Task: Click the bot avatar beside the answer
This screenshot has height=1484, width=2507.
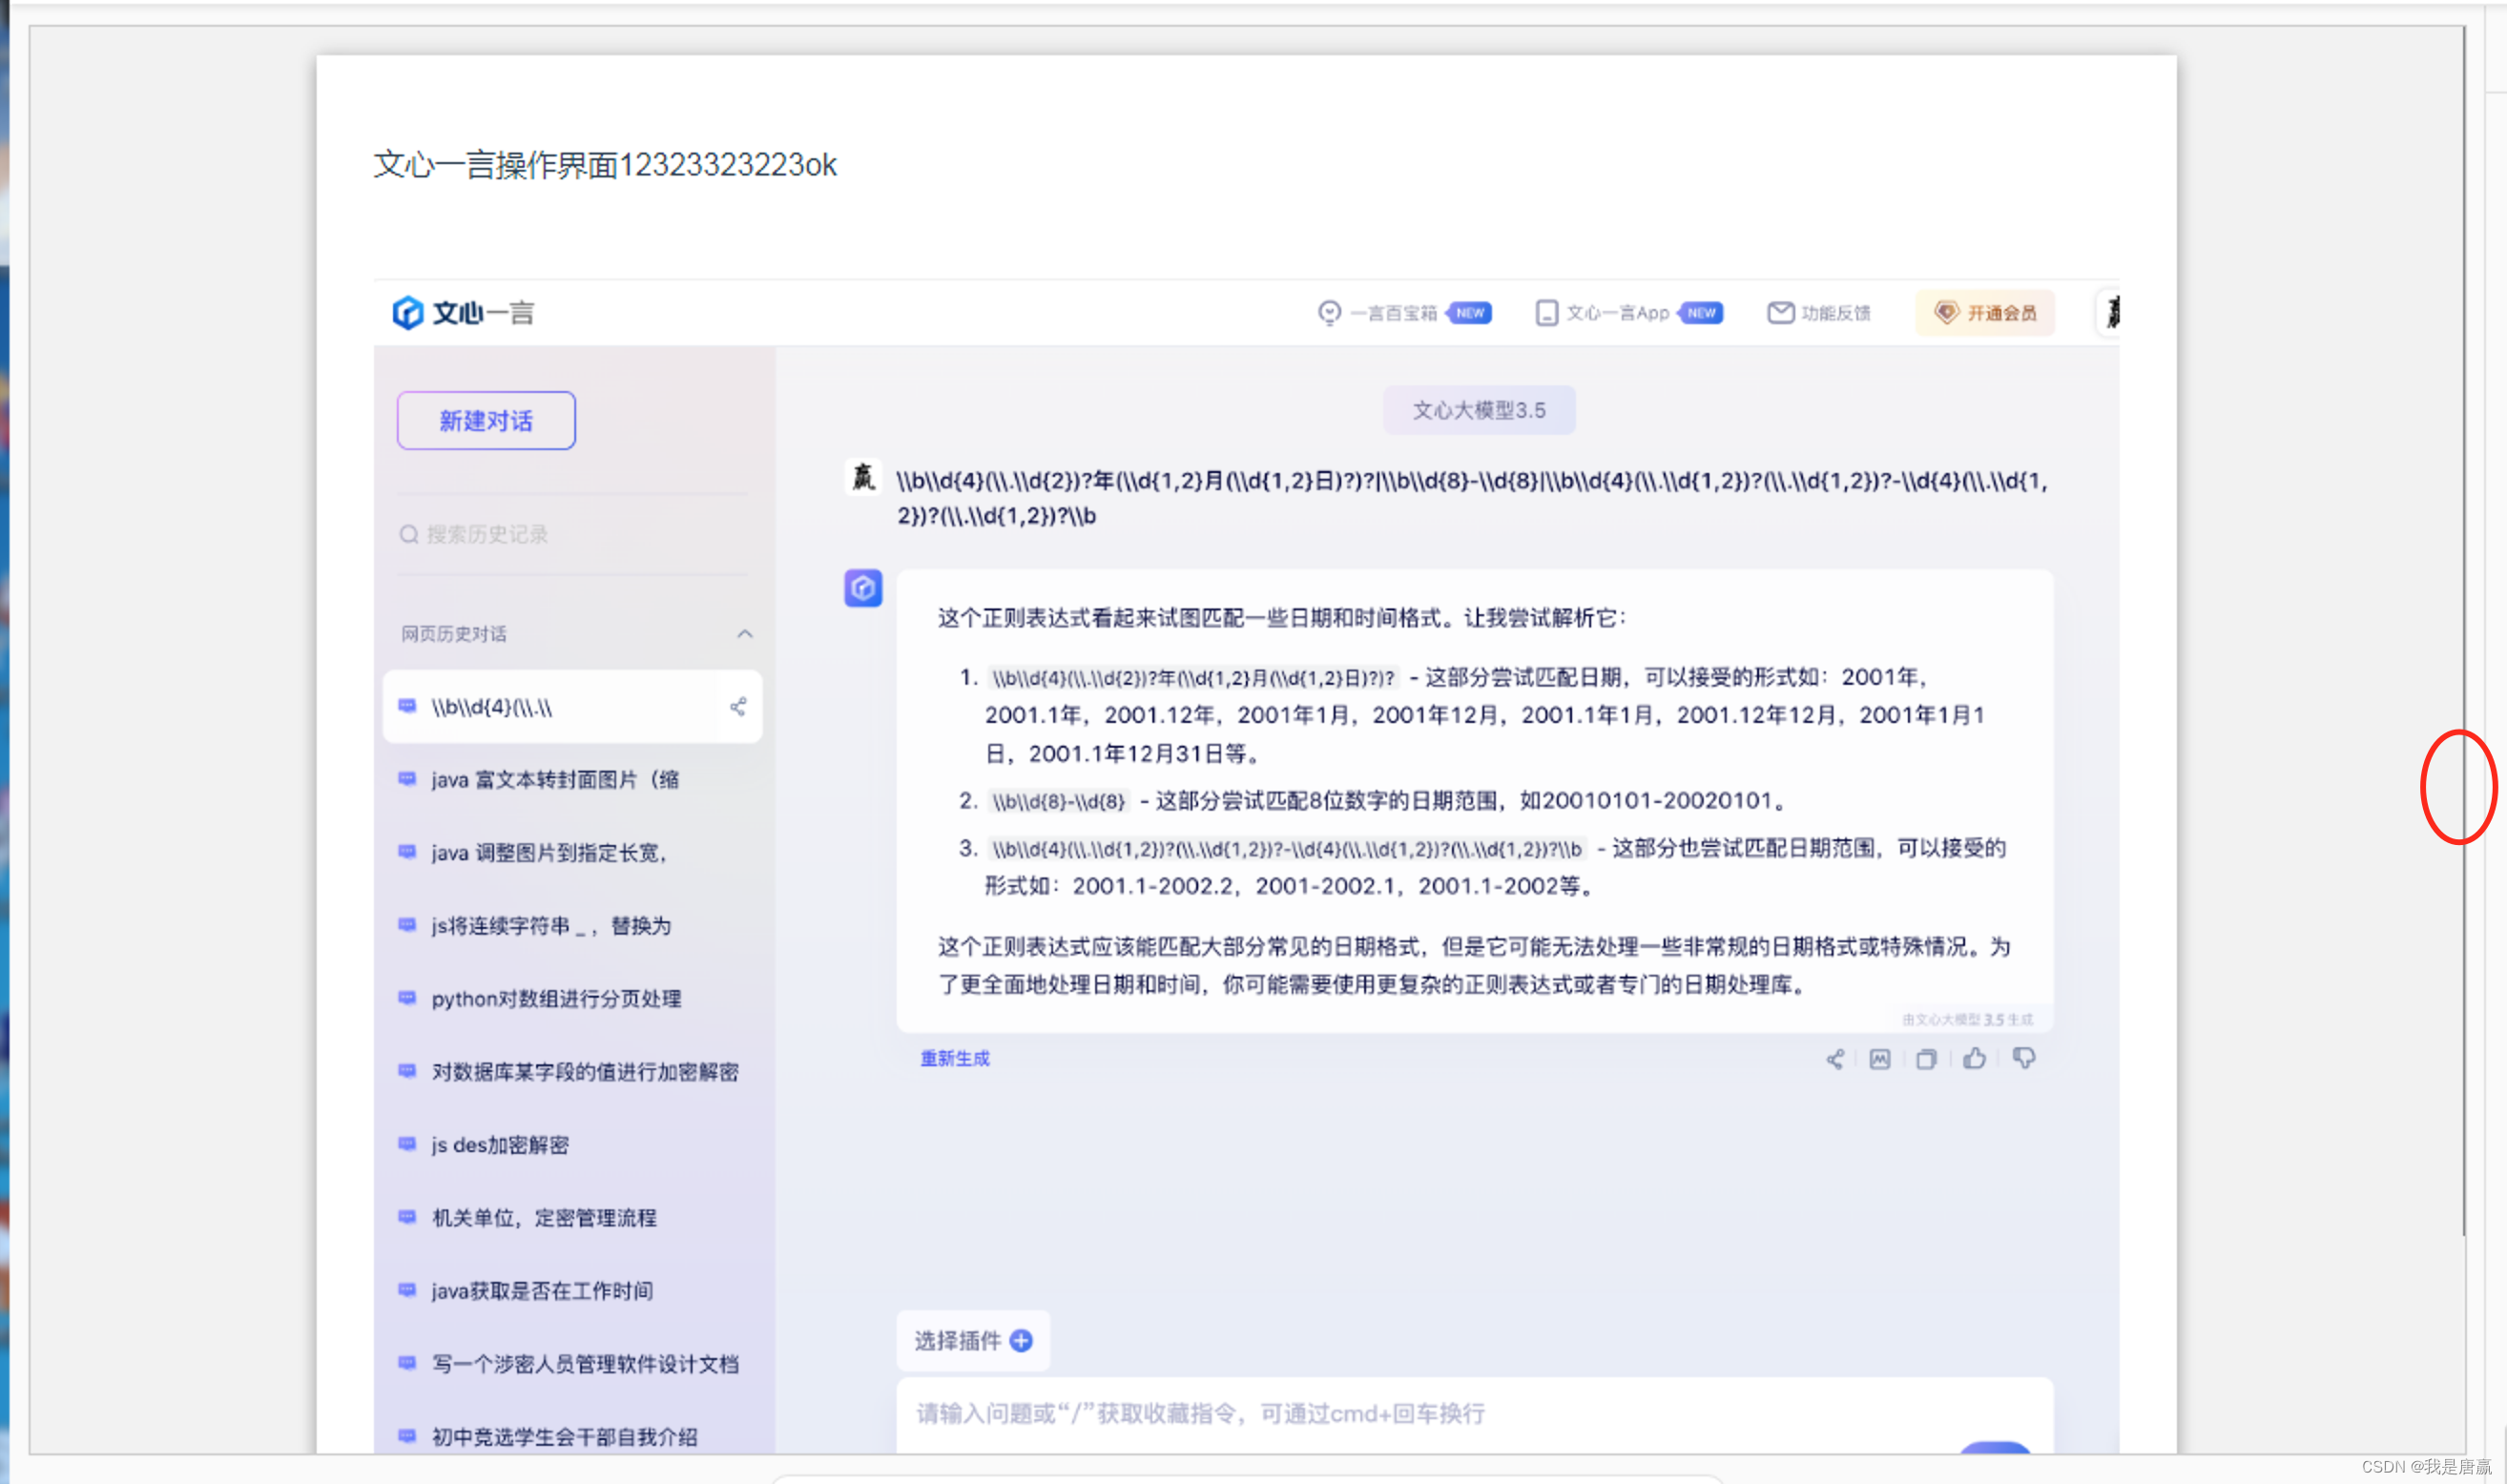Action: pyautogui.click(x=863, y=588)
